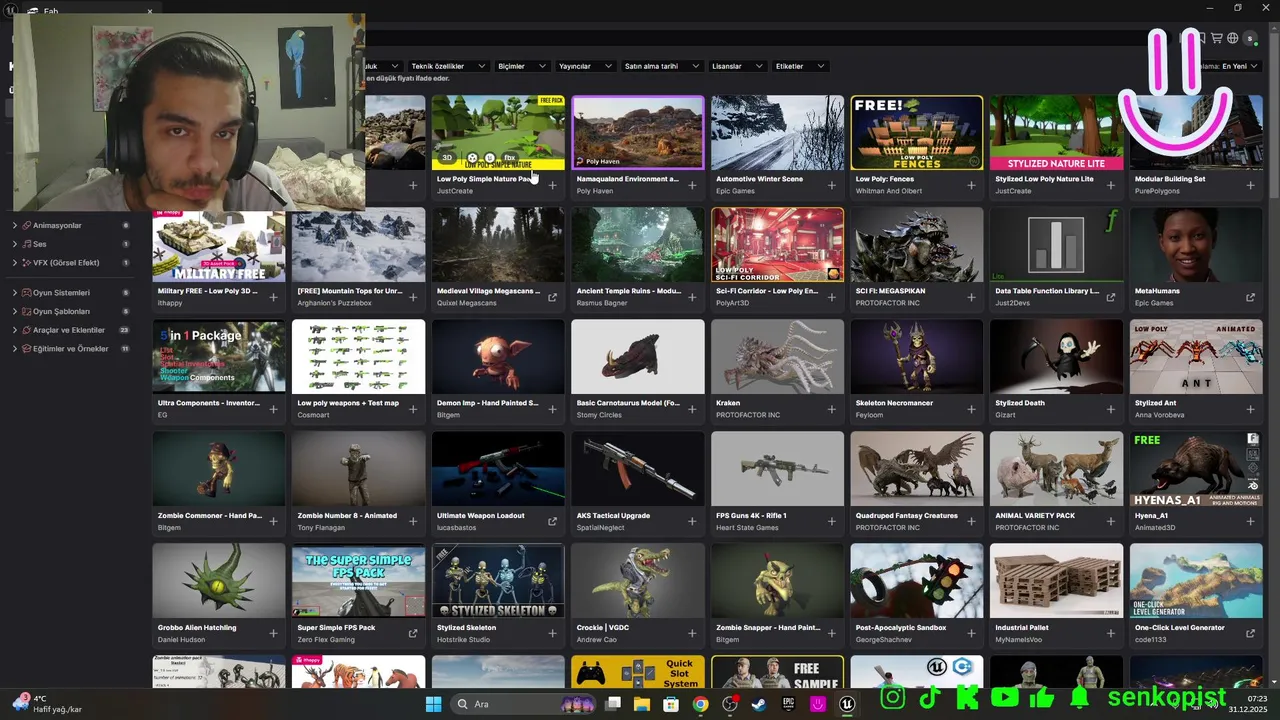Open Quixel Megascans publisher link
Viewport: 1280px width, 720px height.
point(465,303)
